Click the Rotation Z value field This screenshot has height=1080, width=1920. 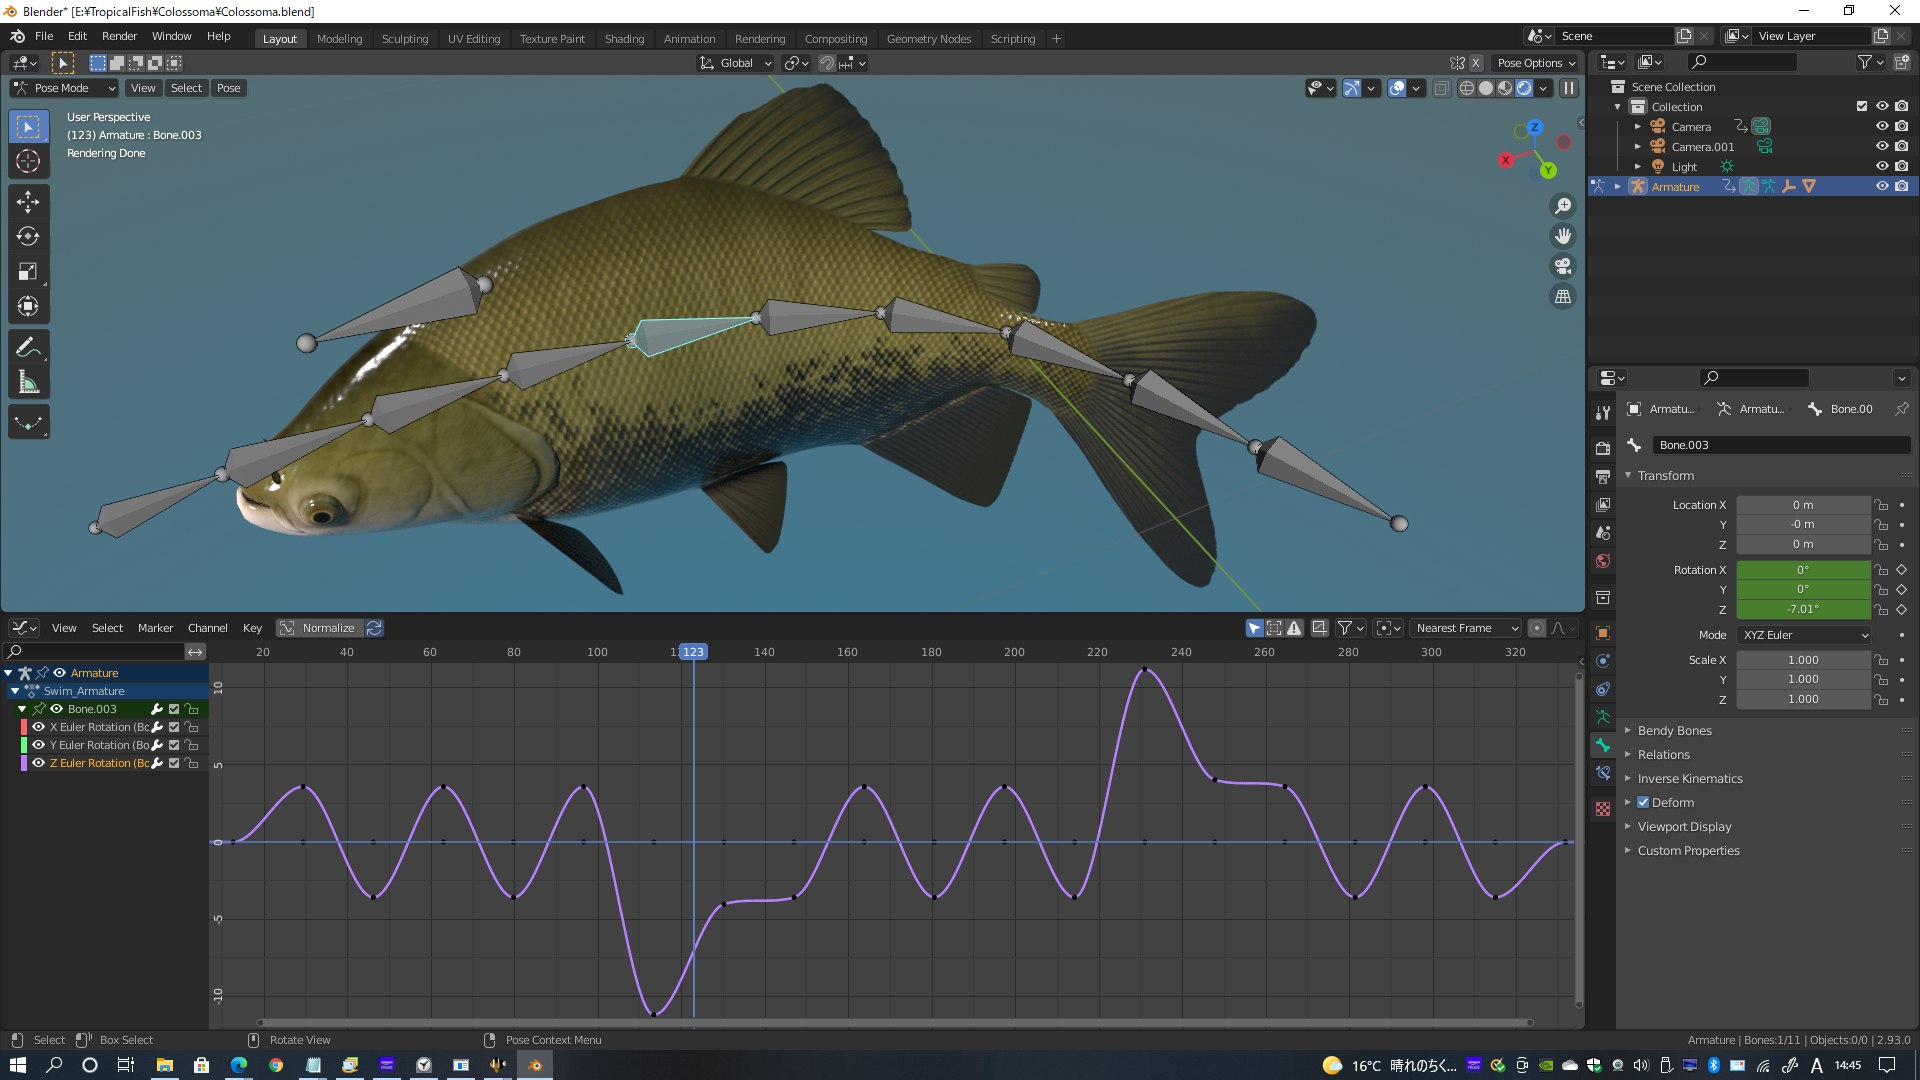(1802, 609)
